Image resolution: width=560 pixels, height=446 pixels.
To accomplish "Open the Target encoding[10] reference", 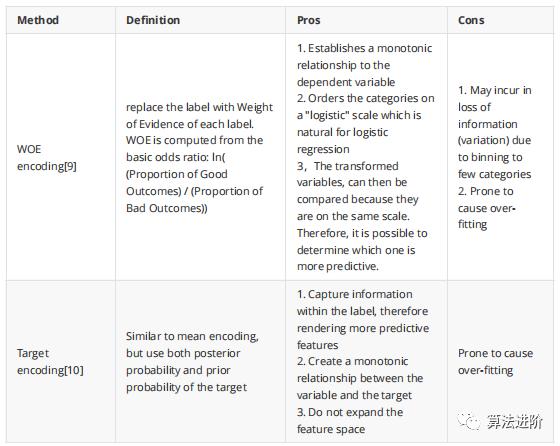I will click(50, 361).
